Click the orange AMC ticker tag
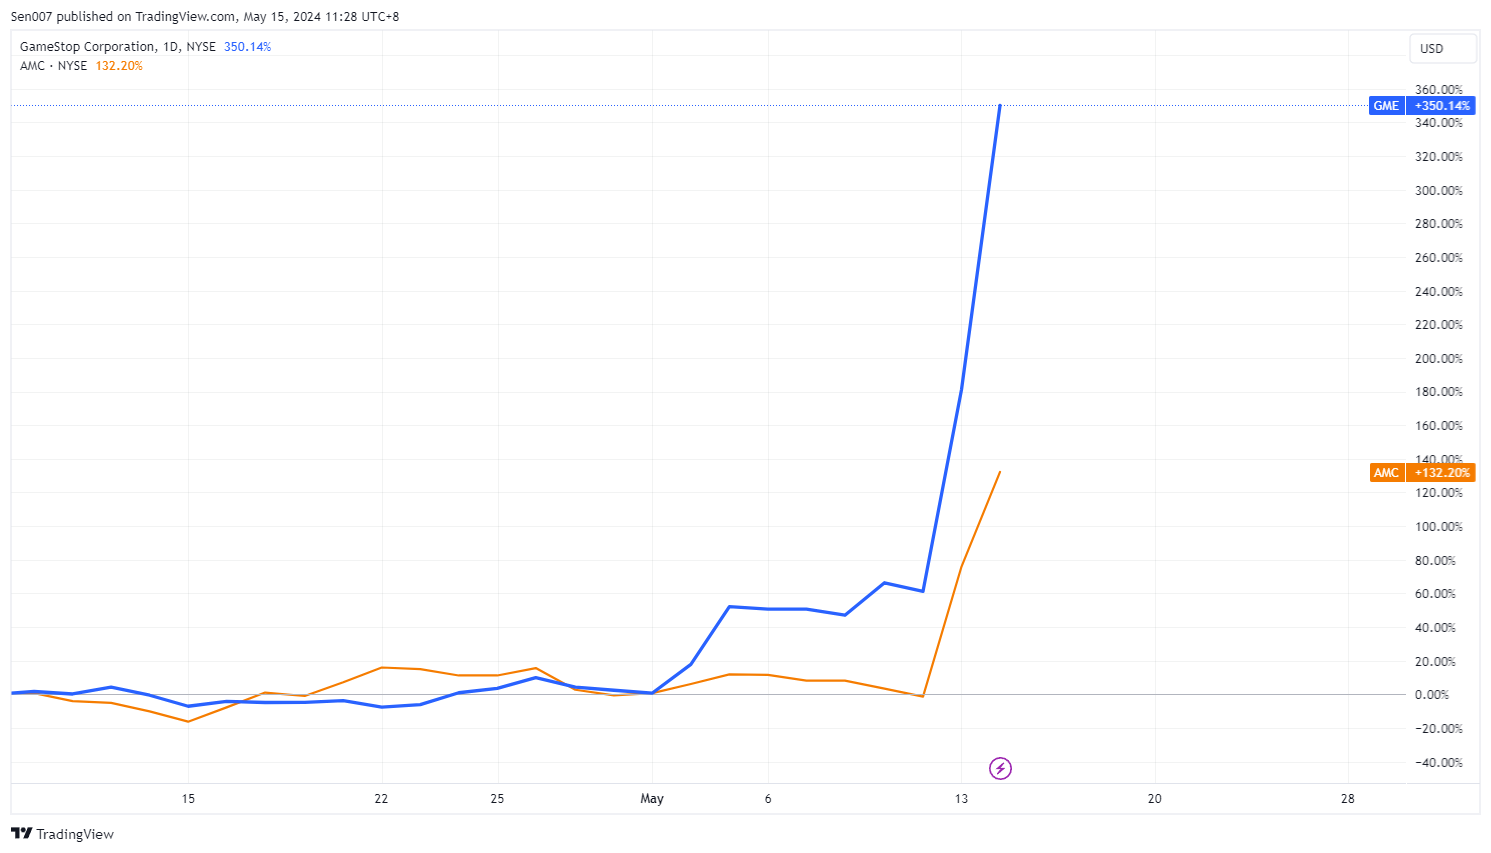 (x=1386, y=473)
